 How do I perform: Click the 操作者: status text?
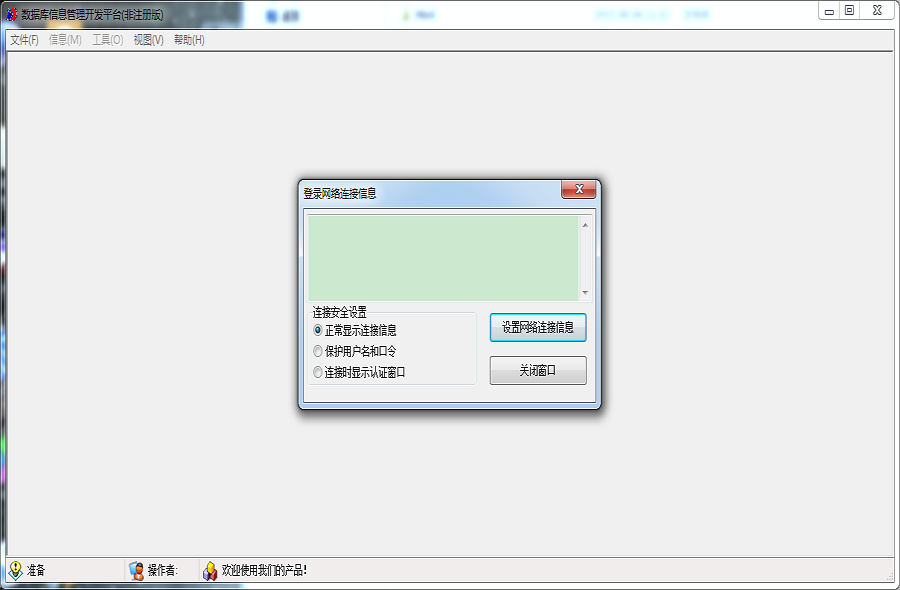tap(162, 570)
